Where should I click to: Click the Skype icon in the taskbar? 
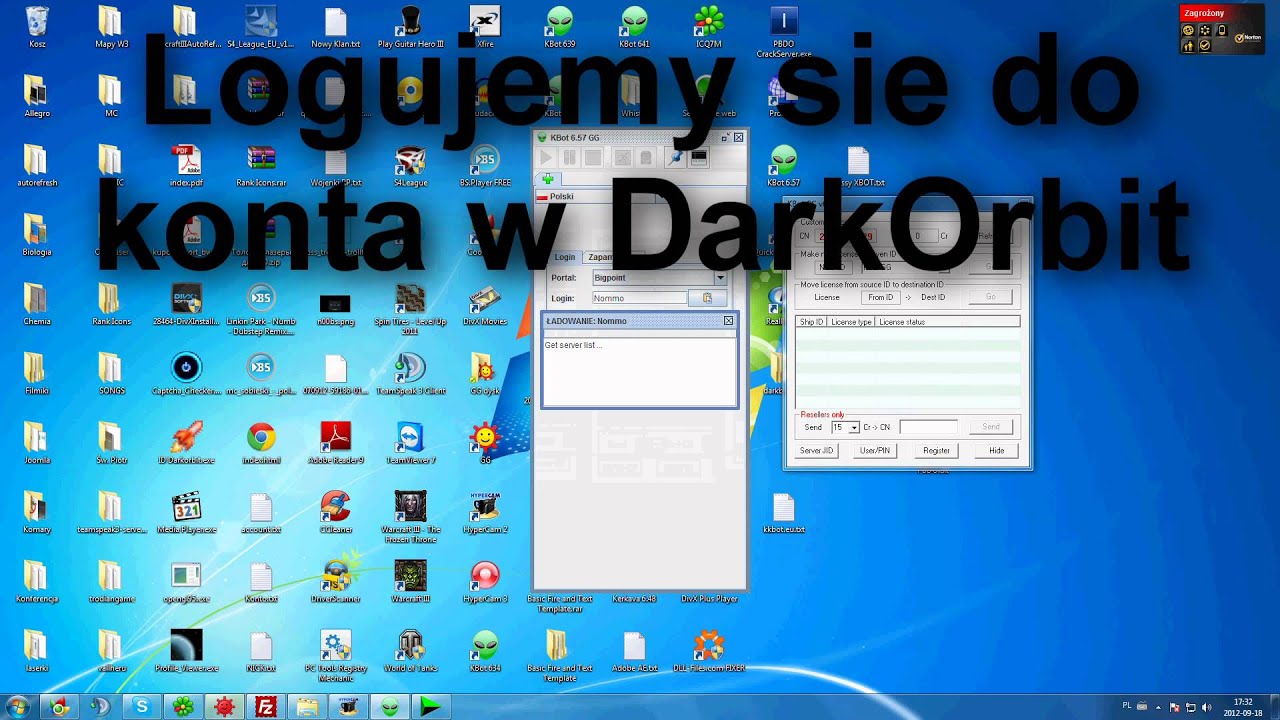[x=142, y=707]
